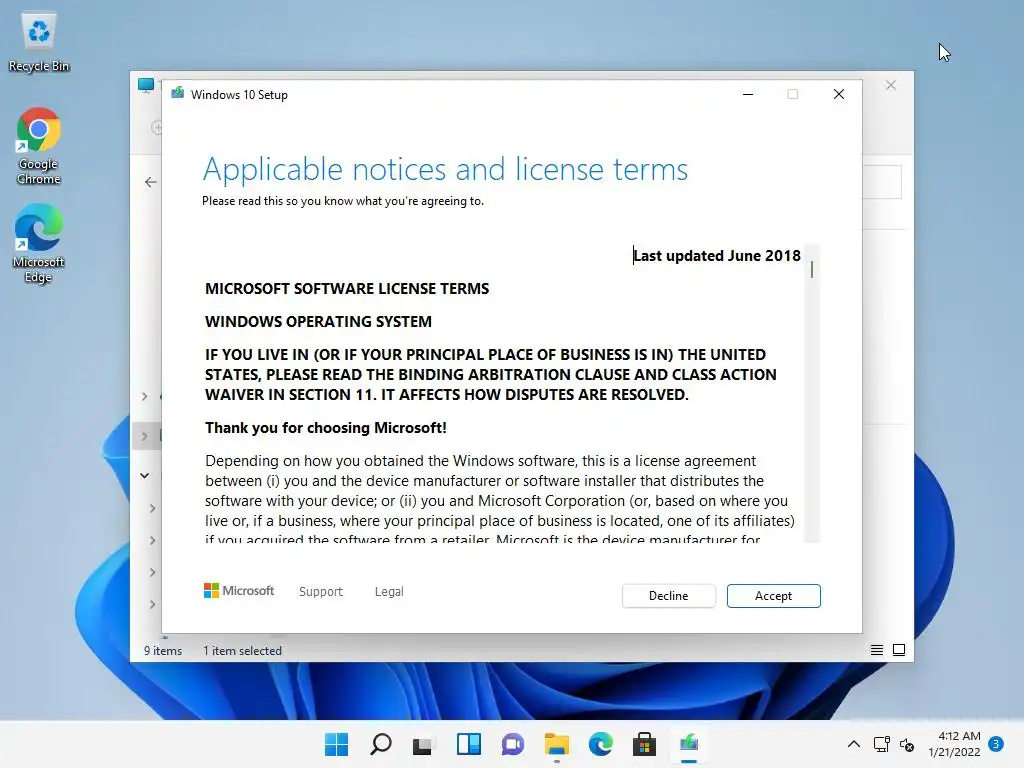Open Task View on taskbar
This screenshot has height=768, width=1024.
423,744
